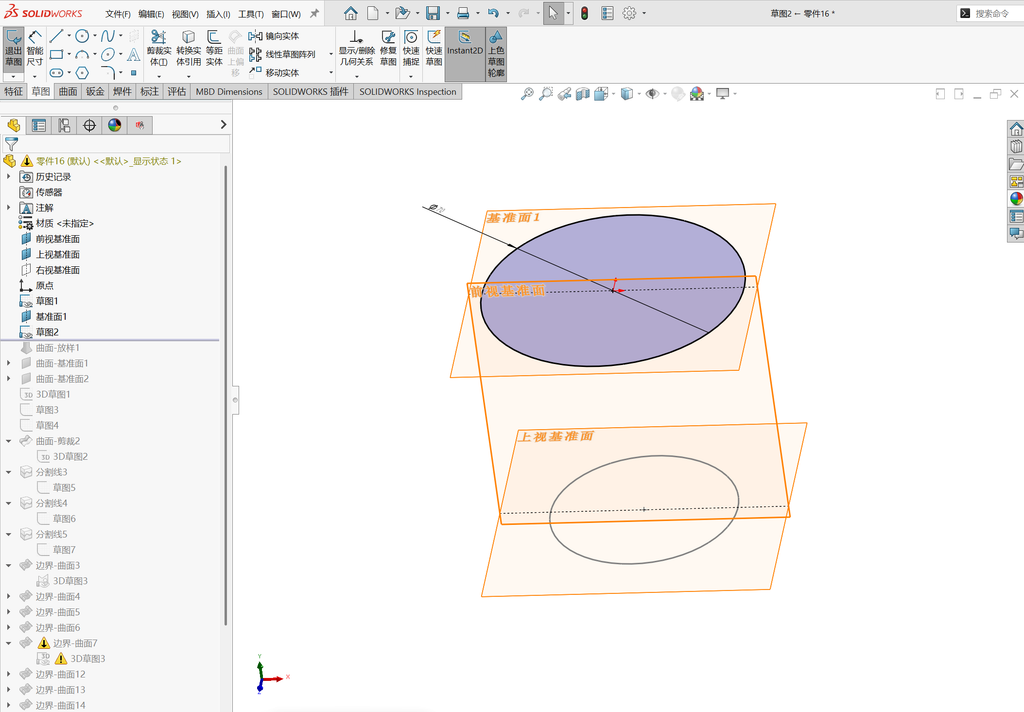This screenshot has height=712, width=1024.
Task: Select the Sketch Fillet tool
Action: click(108, 73)
